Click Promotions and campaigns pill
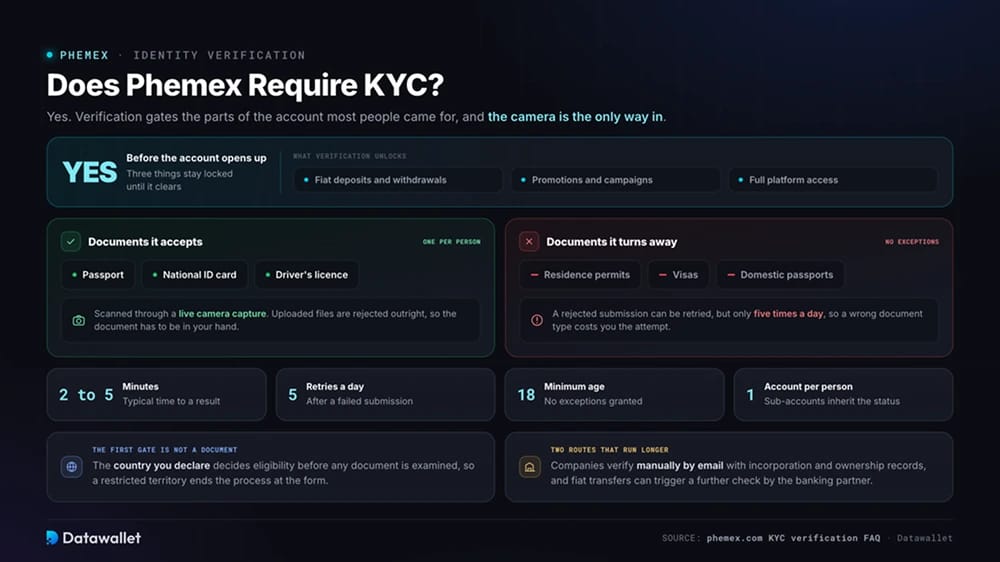This screenshot has width=1000, height=562. [x=615, y=180]
